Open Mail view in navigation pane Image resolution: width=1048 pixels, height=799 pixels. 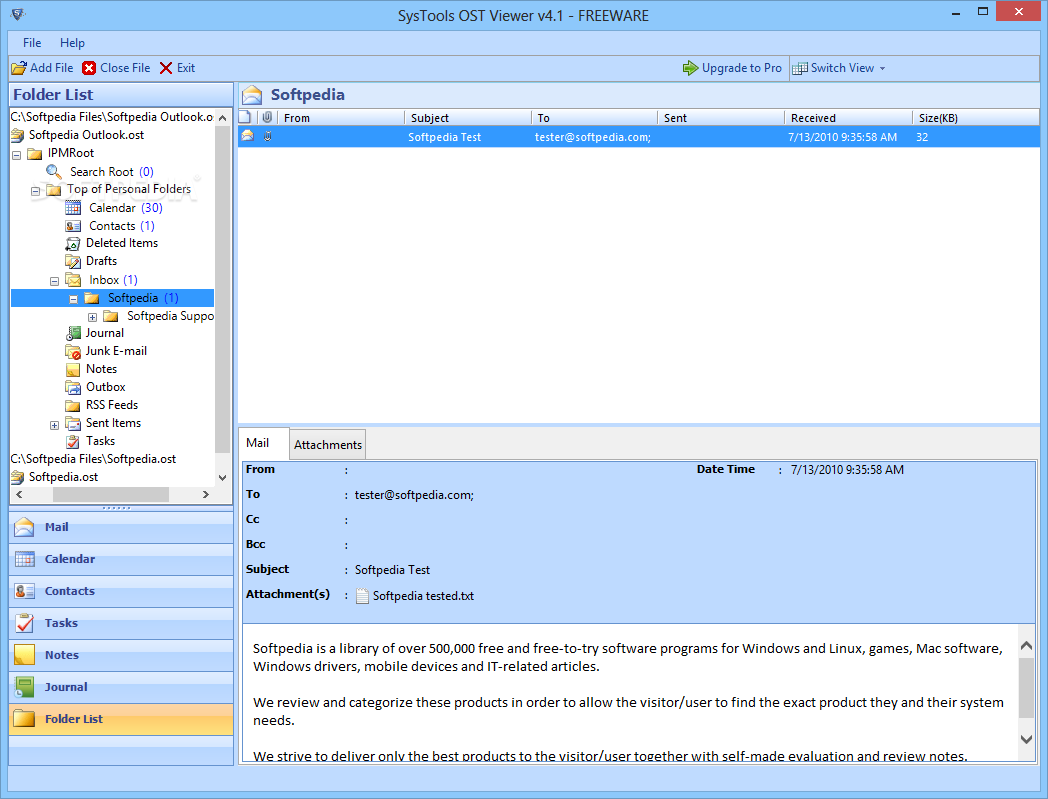click(x=121, y=527)
